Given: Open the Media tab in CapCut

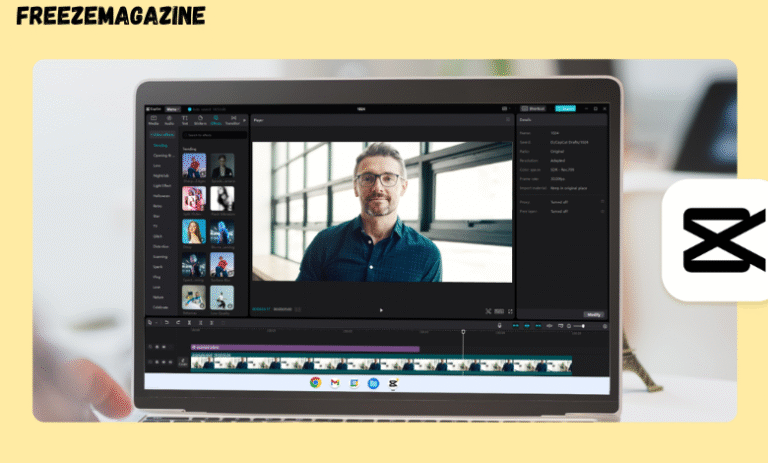Looking at the screenshot, I should pos(153,121).
